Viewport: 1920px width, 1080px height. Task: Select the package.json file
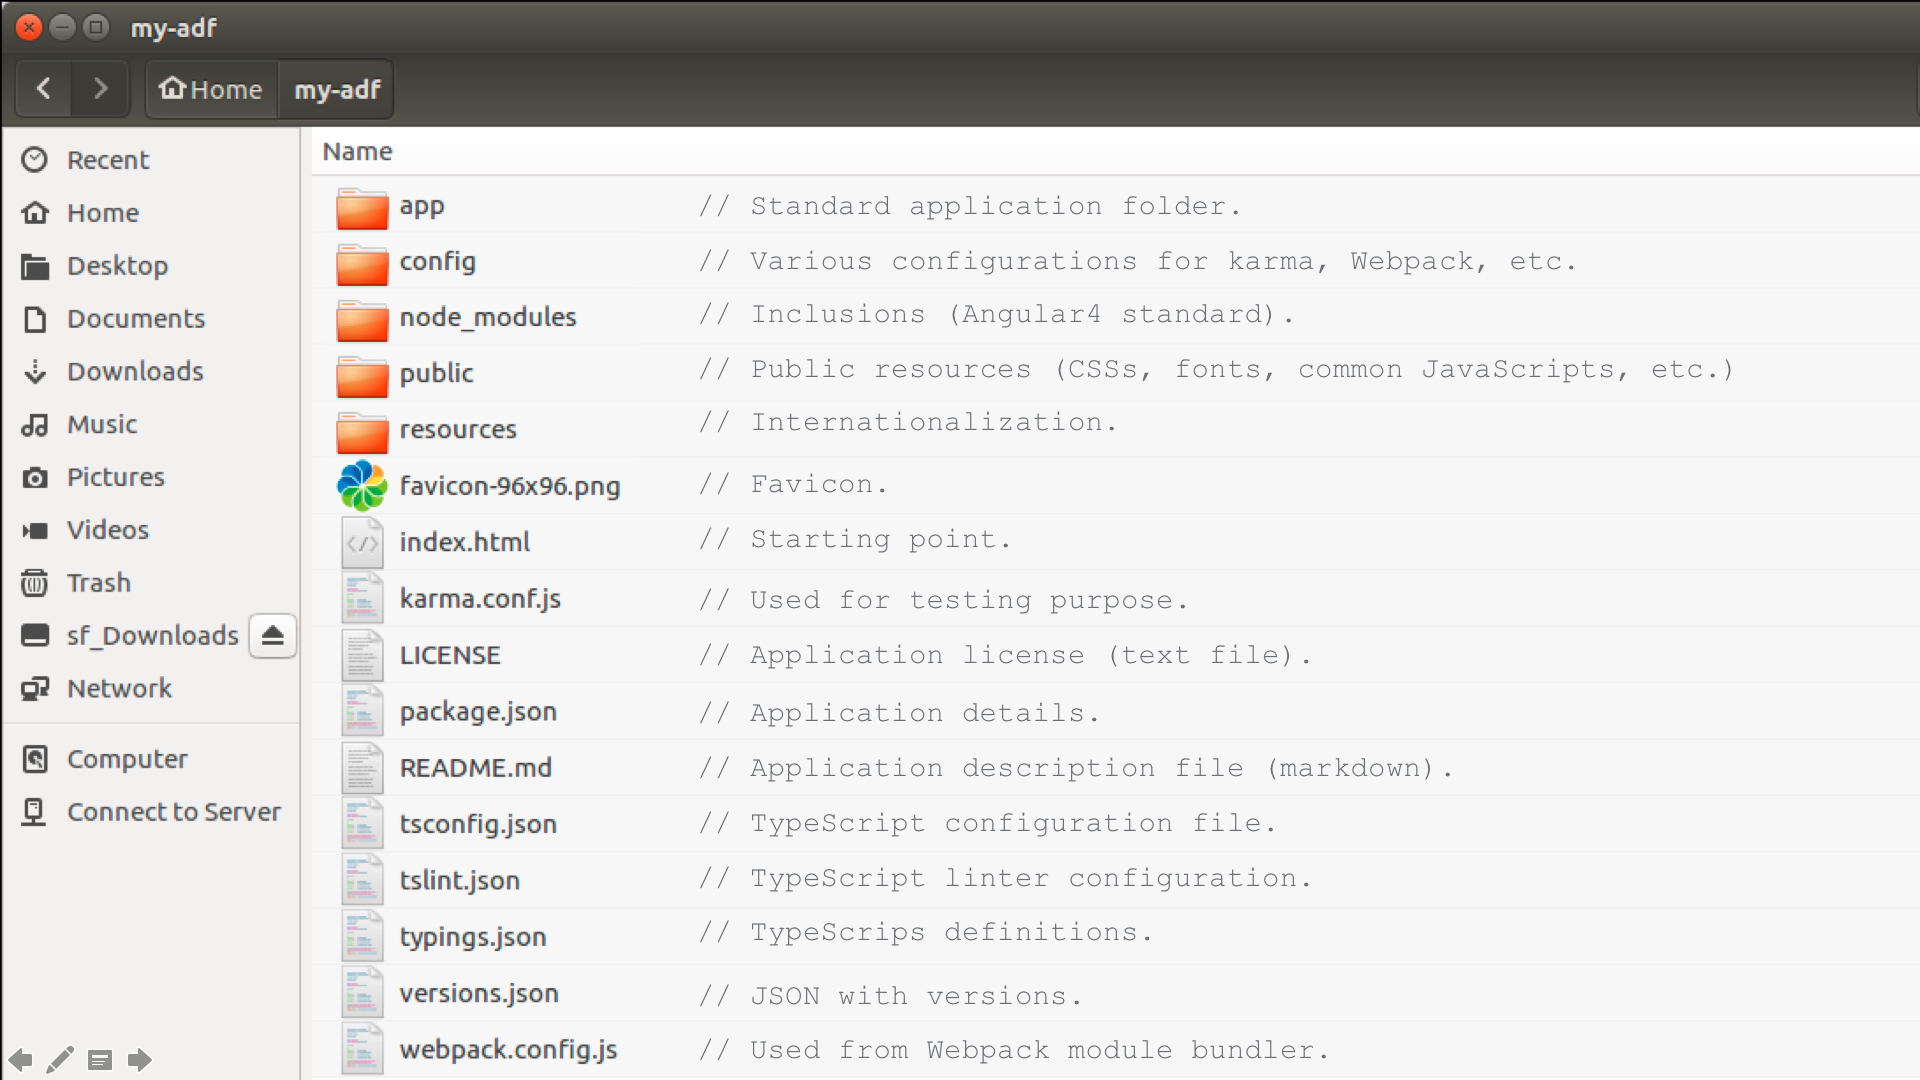(x=478, y=712)
